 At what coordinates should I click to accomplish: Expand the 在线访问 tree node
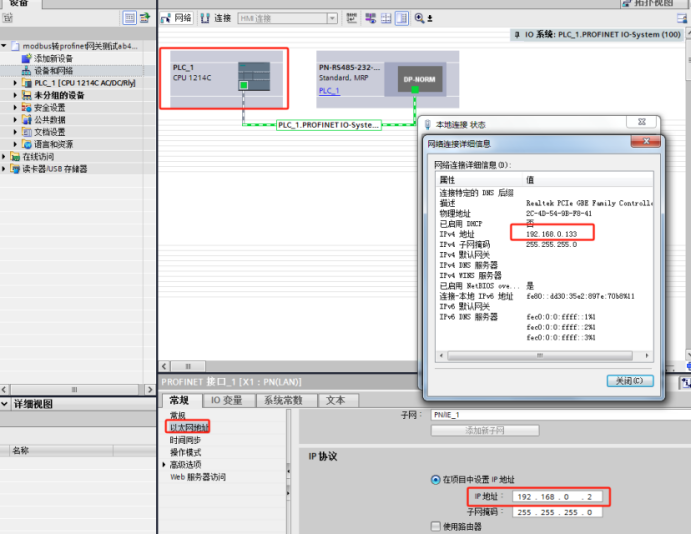click(4, 156)
